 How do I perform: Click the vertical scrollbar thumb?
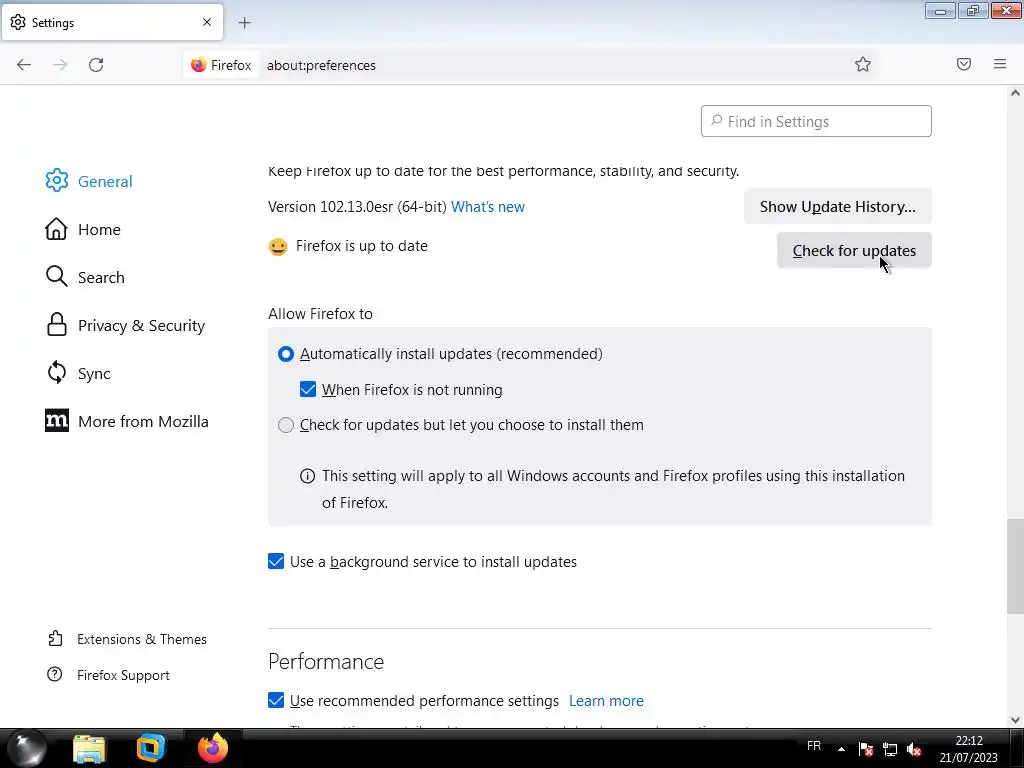[x=1015, y=566]
